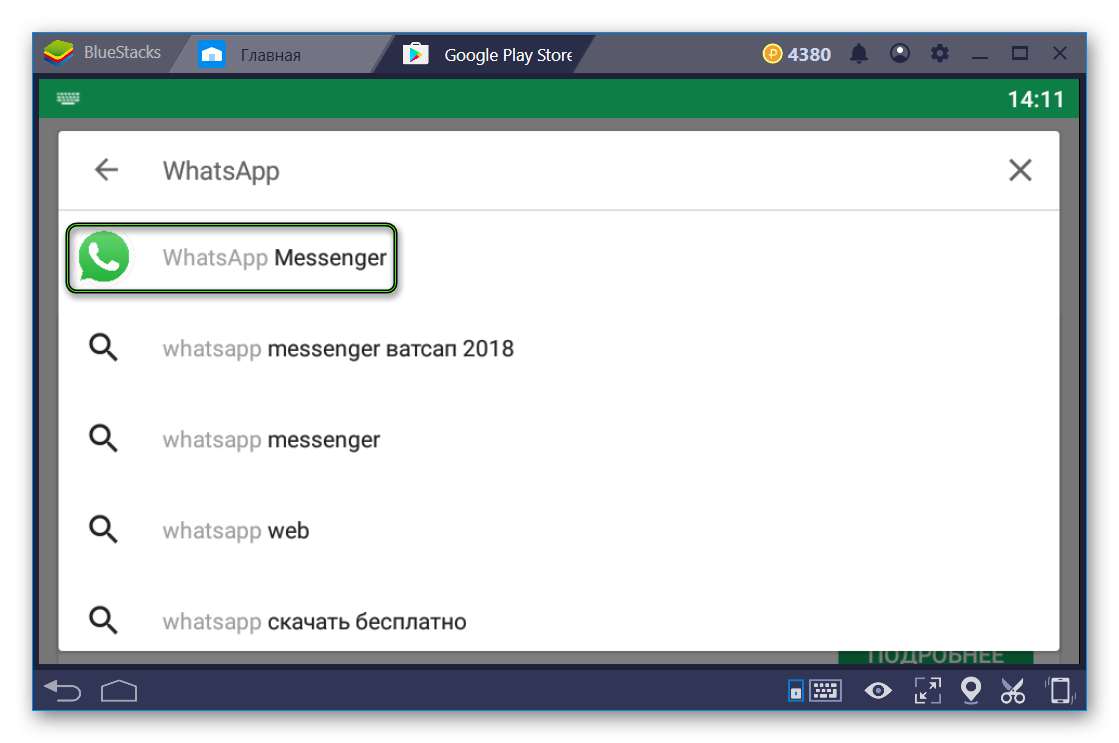Click the WhatsApp green logo icon

click(x=104, y=257)
